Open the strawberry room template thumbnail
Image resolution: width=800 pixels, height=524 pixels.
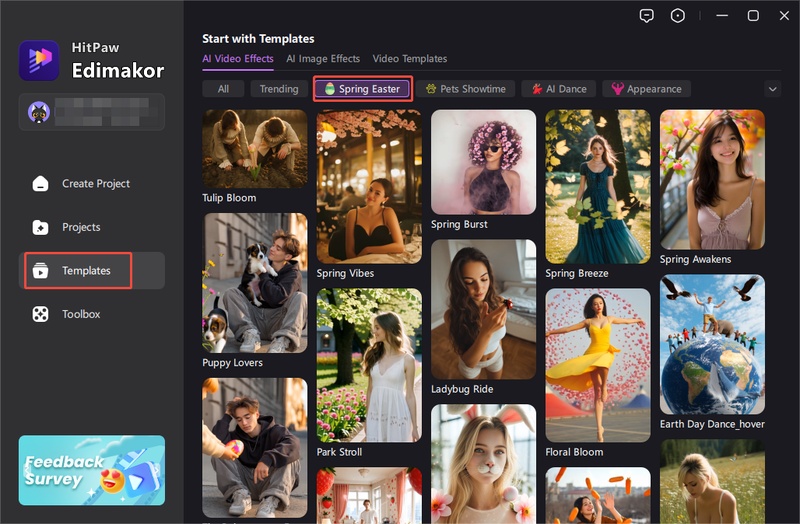[369, 495]
